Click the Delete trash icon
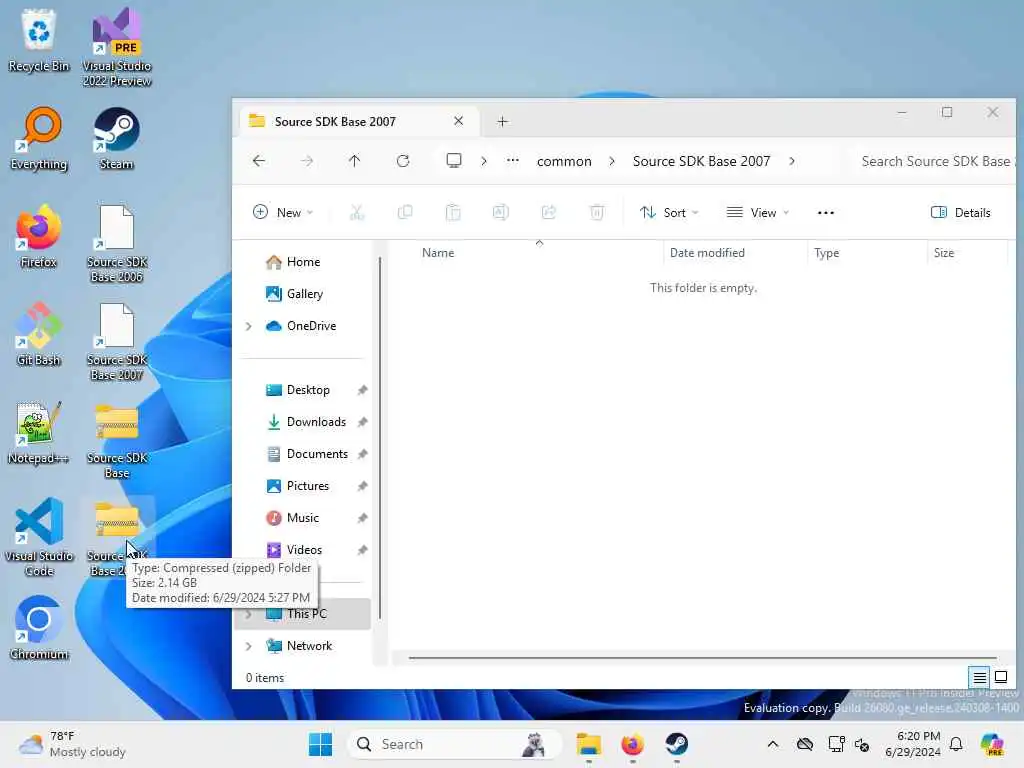Viewport: 1024px width, 768px height. 597,212
